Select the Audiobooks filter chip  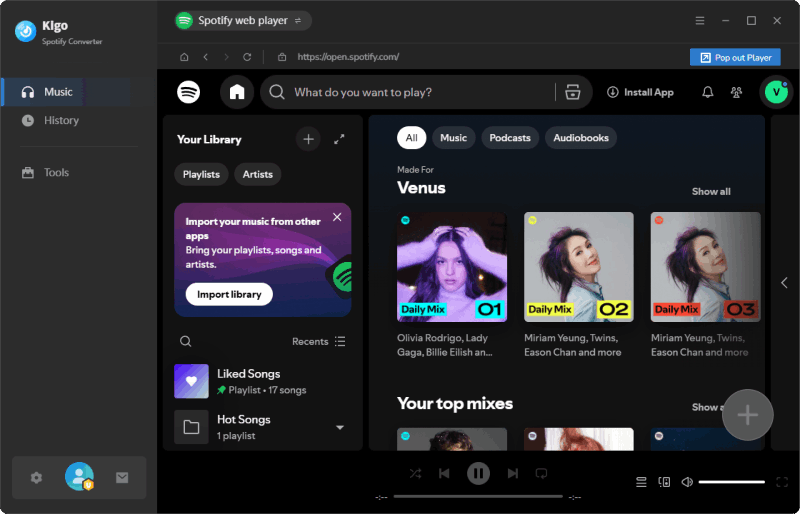[x=581, y=138]
